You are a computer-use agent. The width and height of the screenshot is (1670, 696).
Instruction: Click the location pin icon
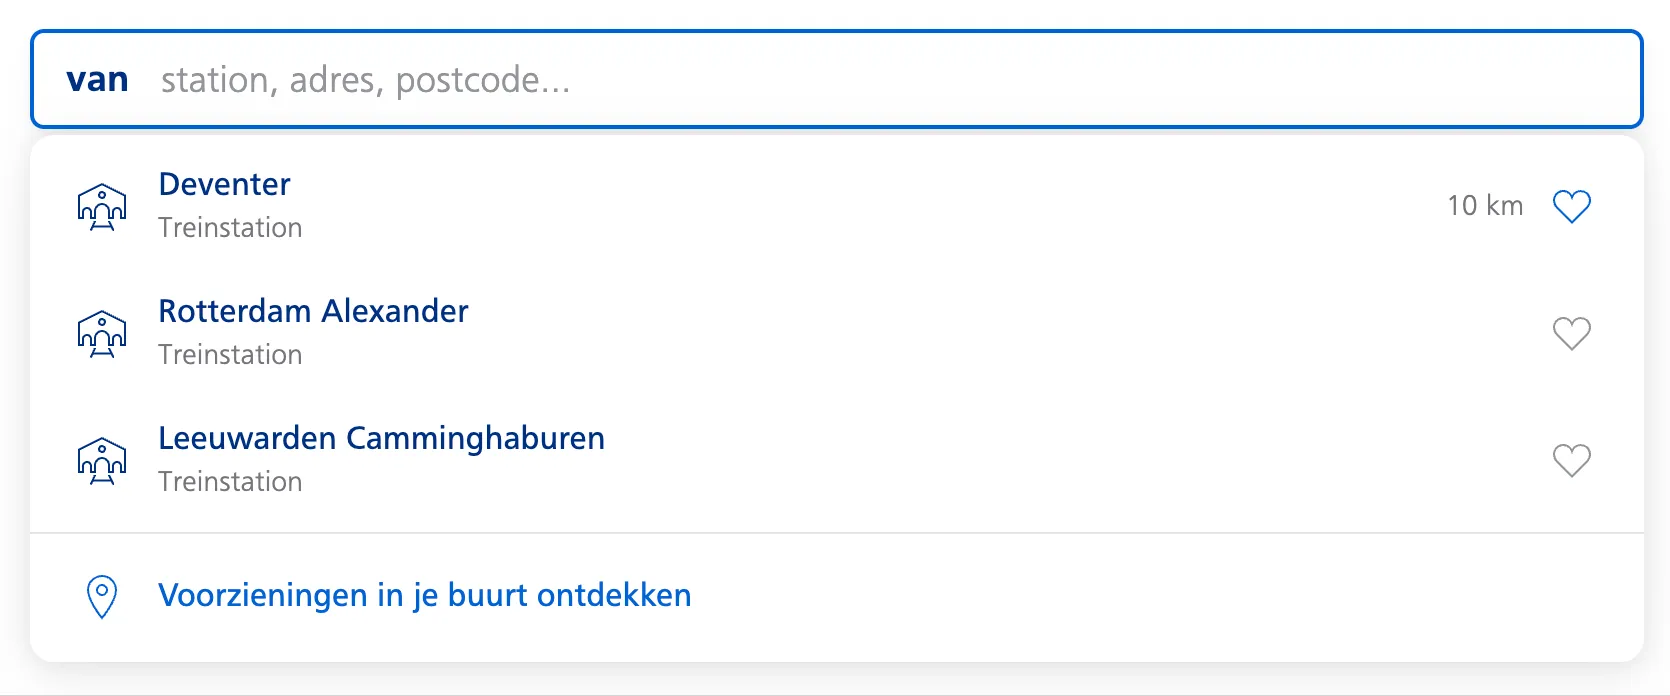pos(102,596)
